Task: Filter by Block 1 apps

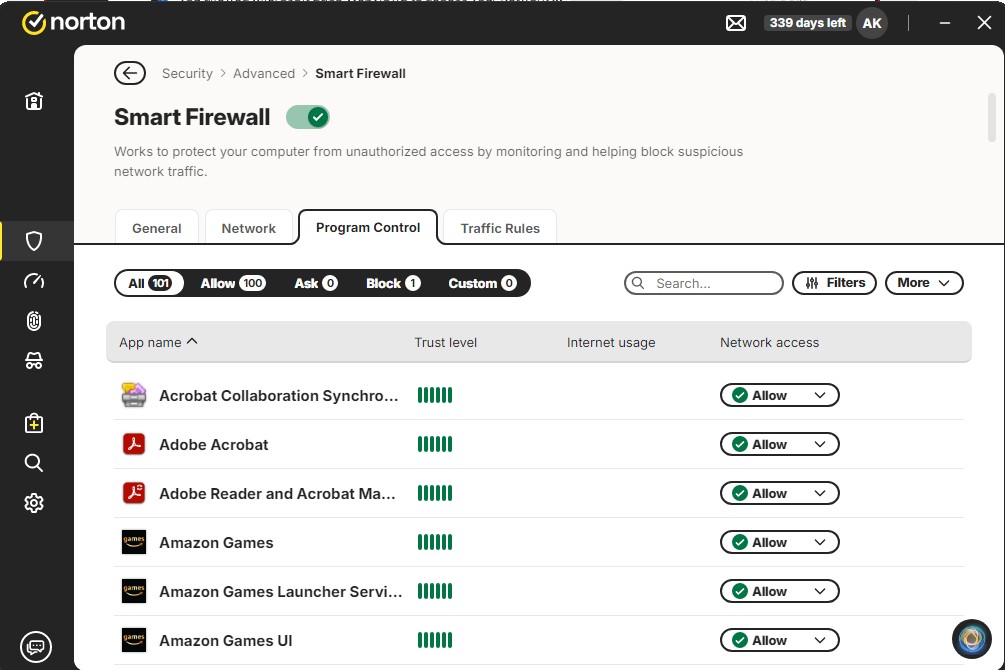Action: [393, 283]
